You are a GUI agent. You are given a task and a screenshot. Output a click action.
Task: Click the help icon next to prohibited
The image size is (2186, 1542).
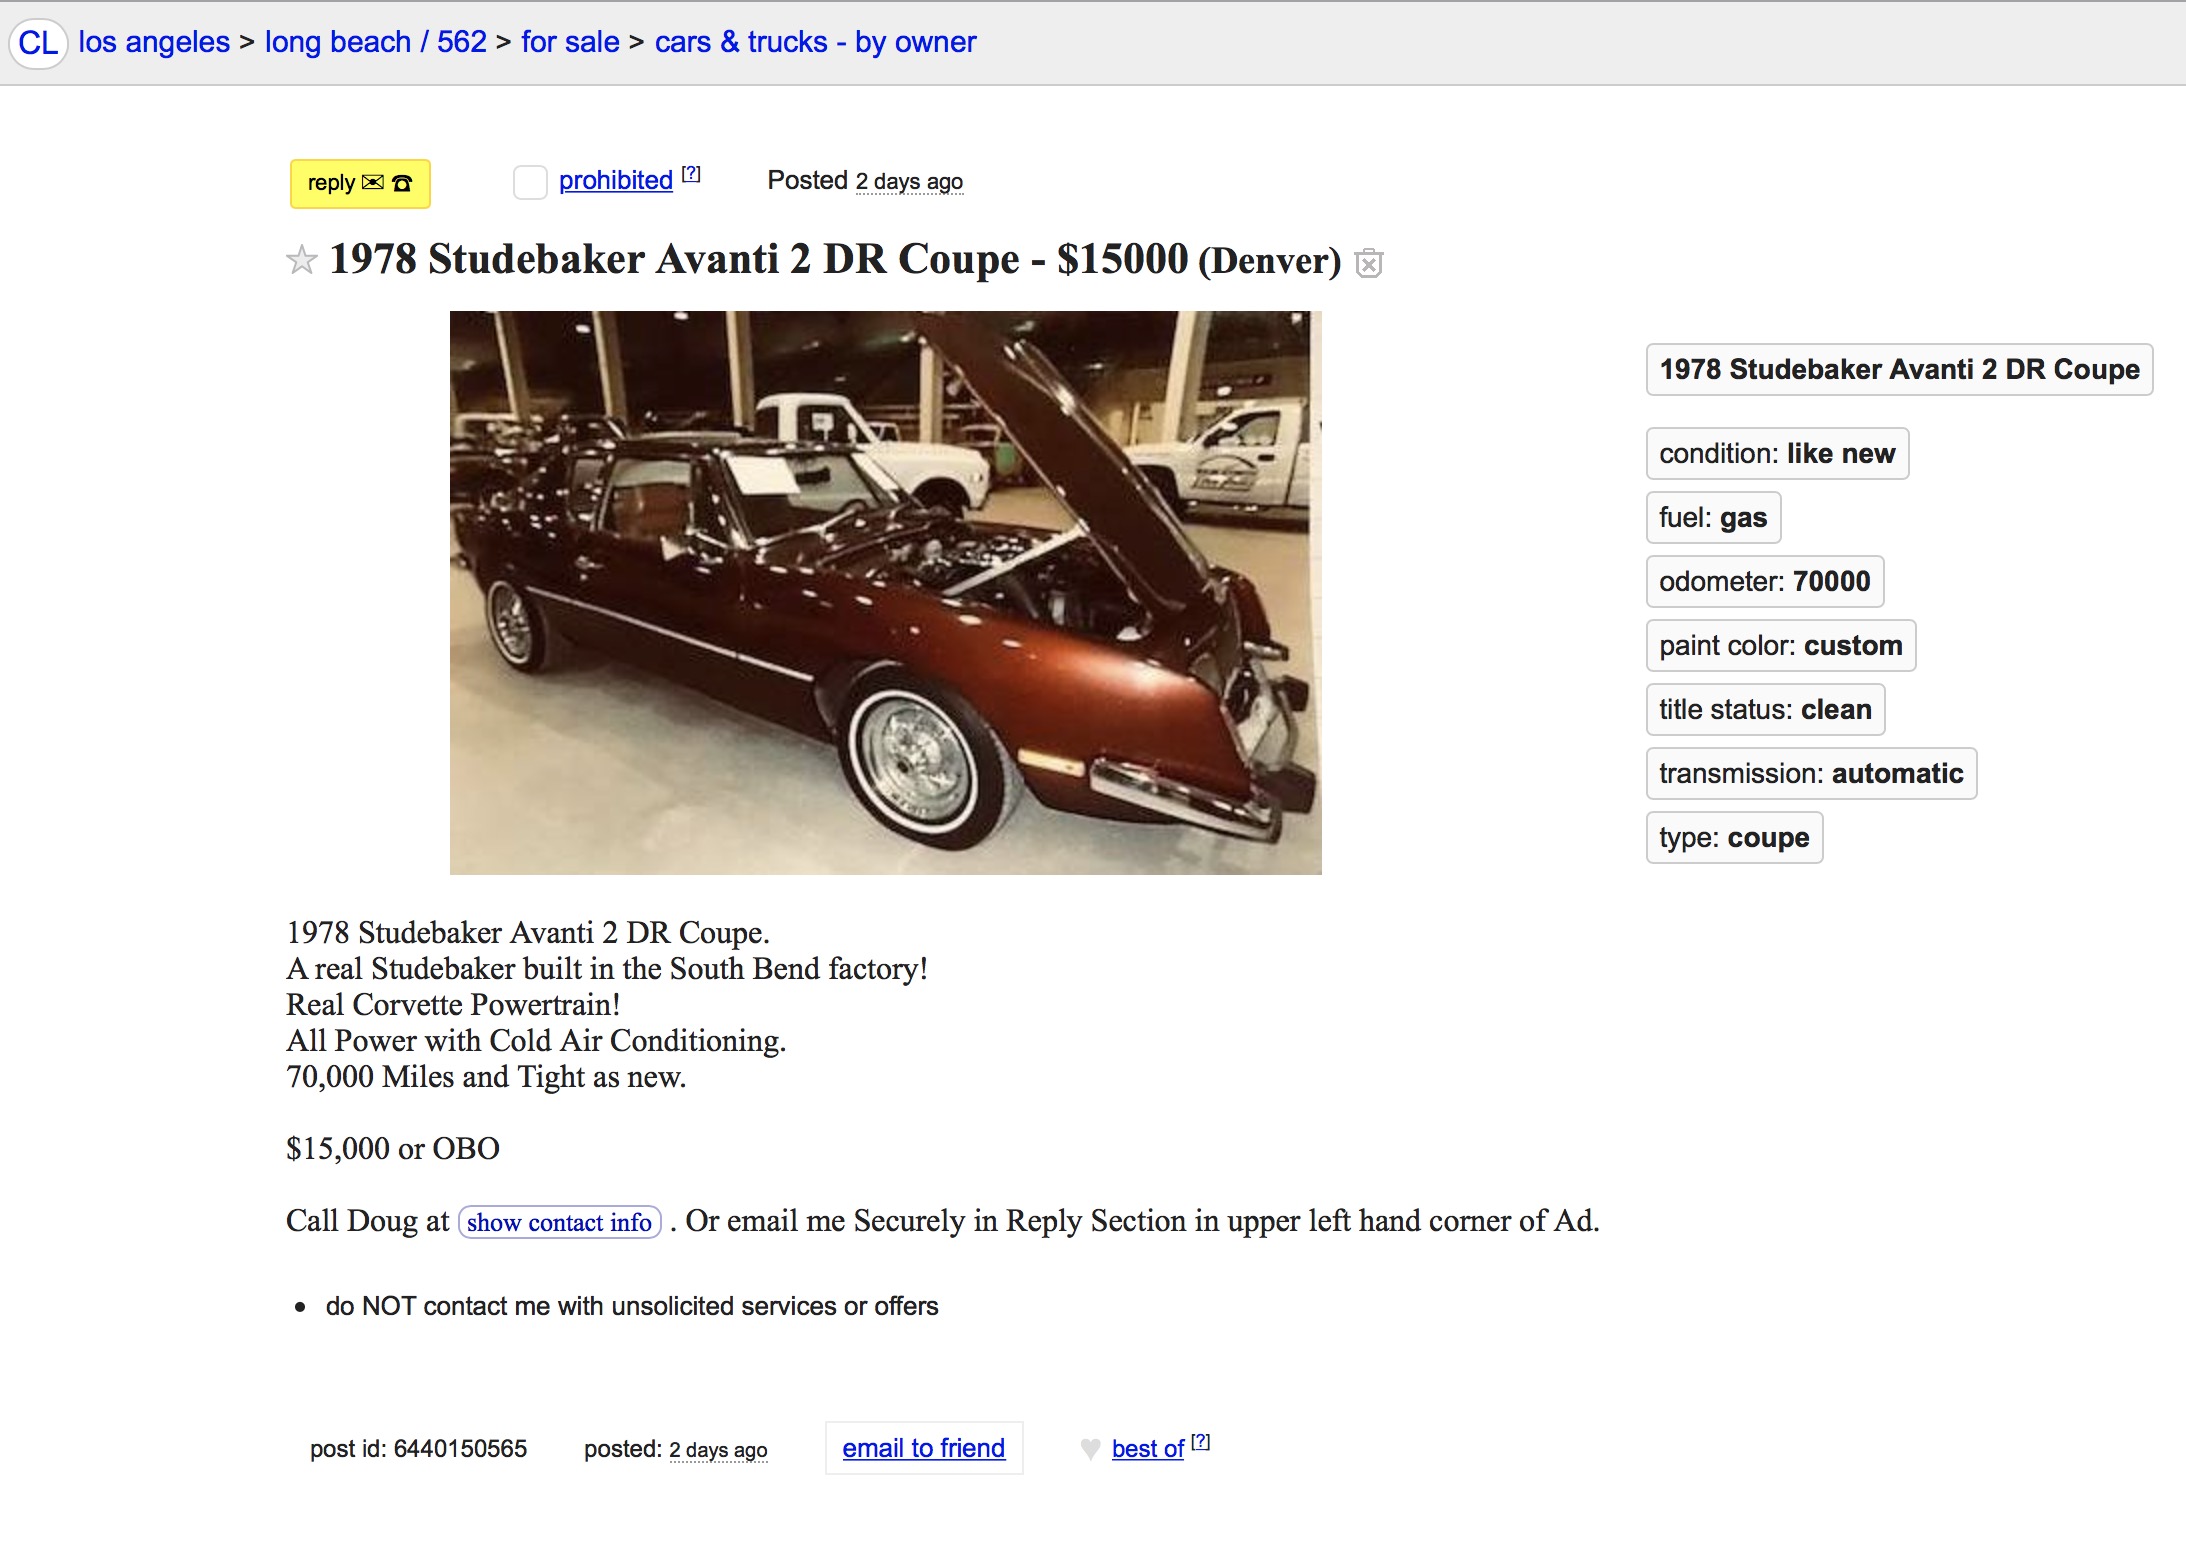pos(691,174)
